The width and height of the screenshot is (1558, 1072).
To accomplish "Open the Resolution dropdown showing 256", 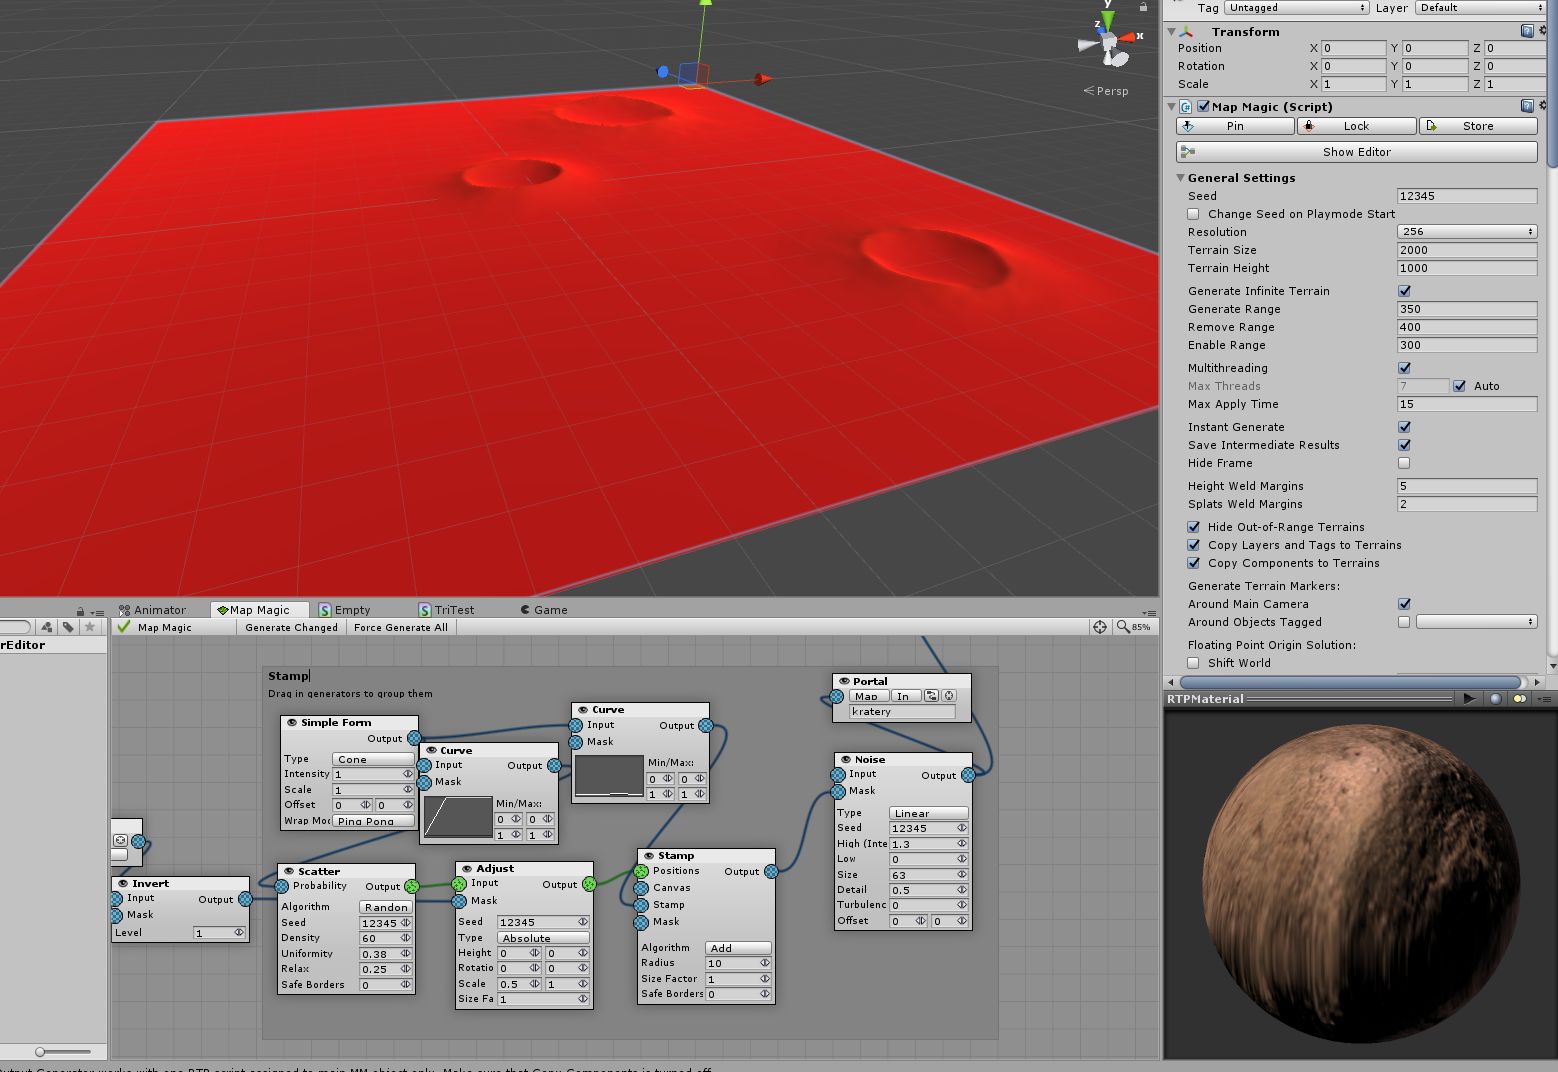I will (x=1466, y=231).
